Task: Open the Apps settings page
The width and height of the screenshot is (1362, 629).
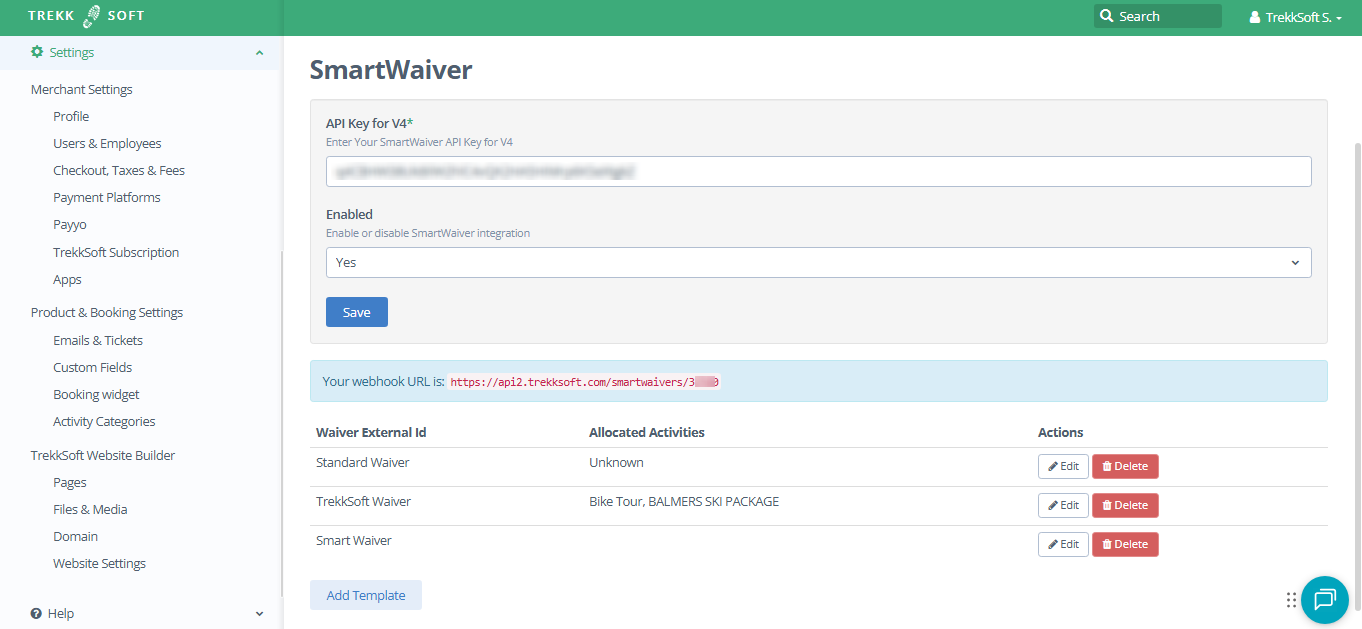Action: tap(67, 279)
